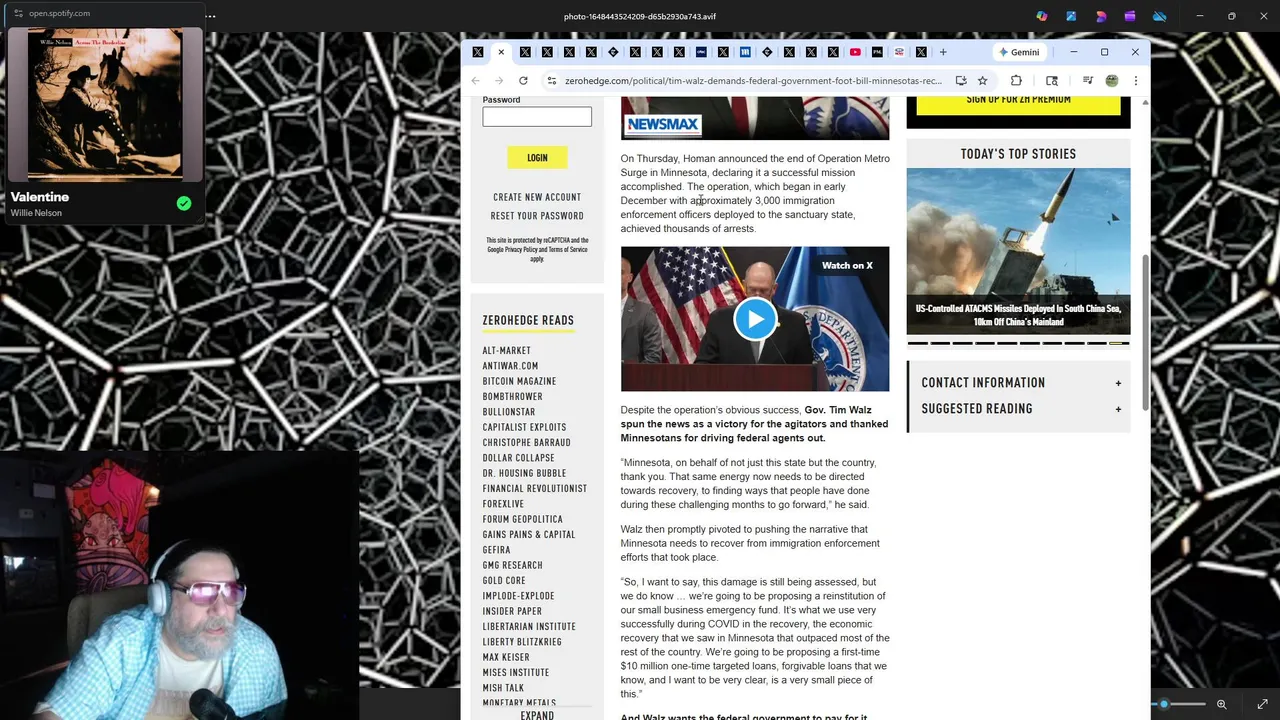Click EXPAND under ZeroHedge Reads list
The height and width of the screenshot is (720, 1280).
click(x=537, y=715)
